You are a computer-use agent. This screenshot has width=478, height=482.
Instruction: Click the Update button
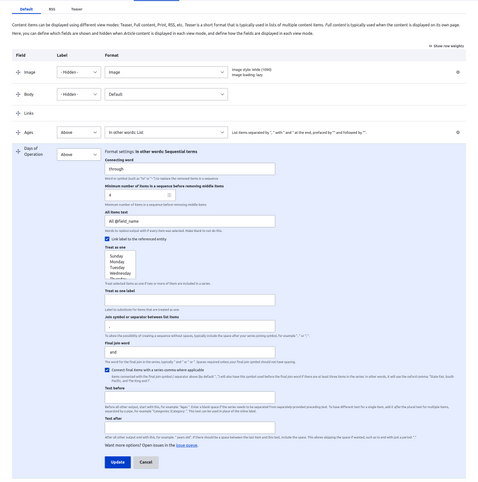[118, 462]
